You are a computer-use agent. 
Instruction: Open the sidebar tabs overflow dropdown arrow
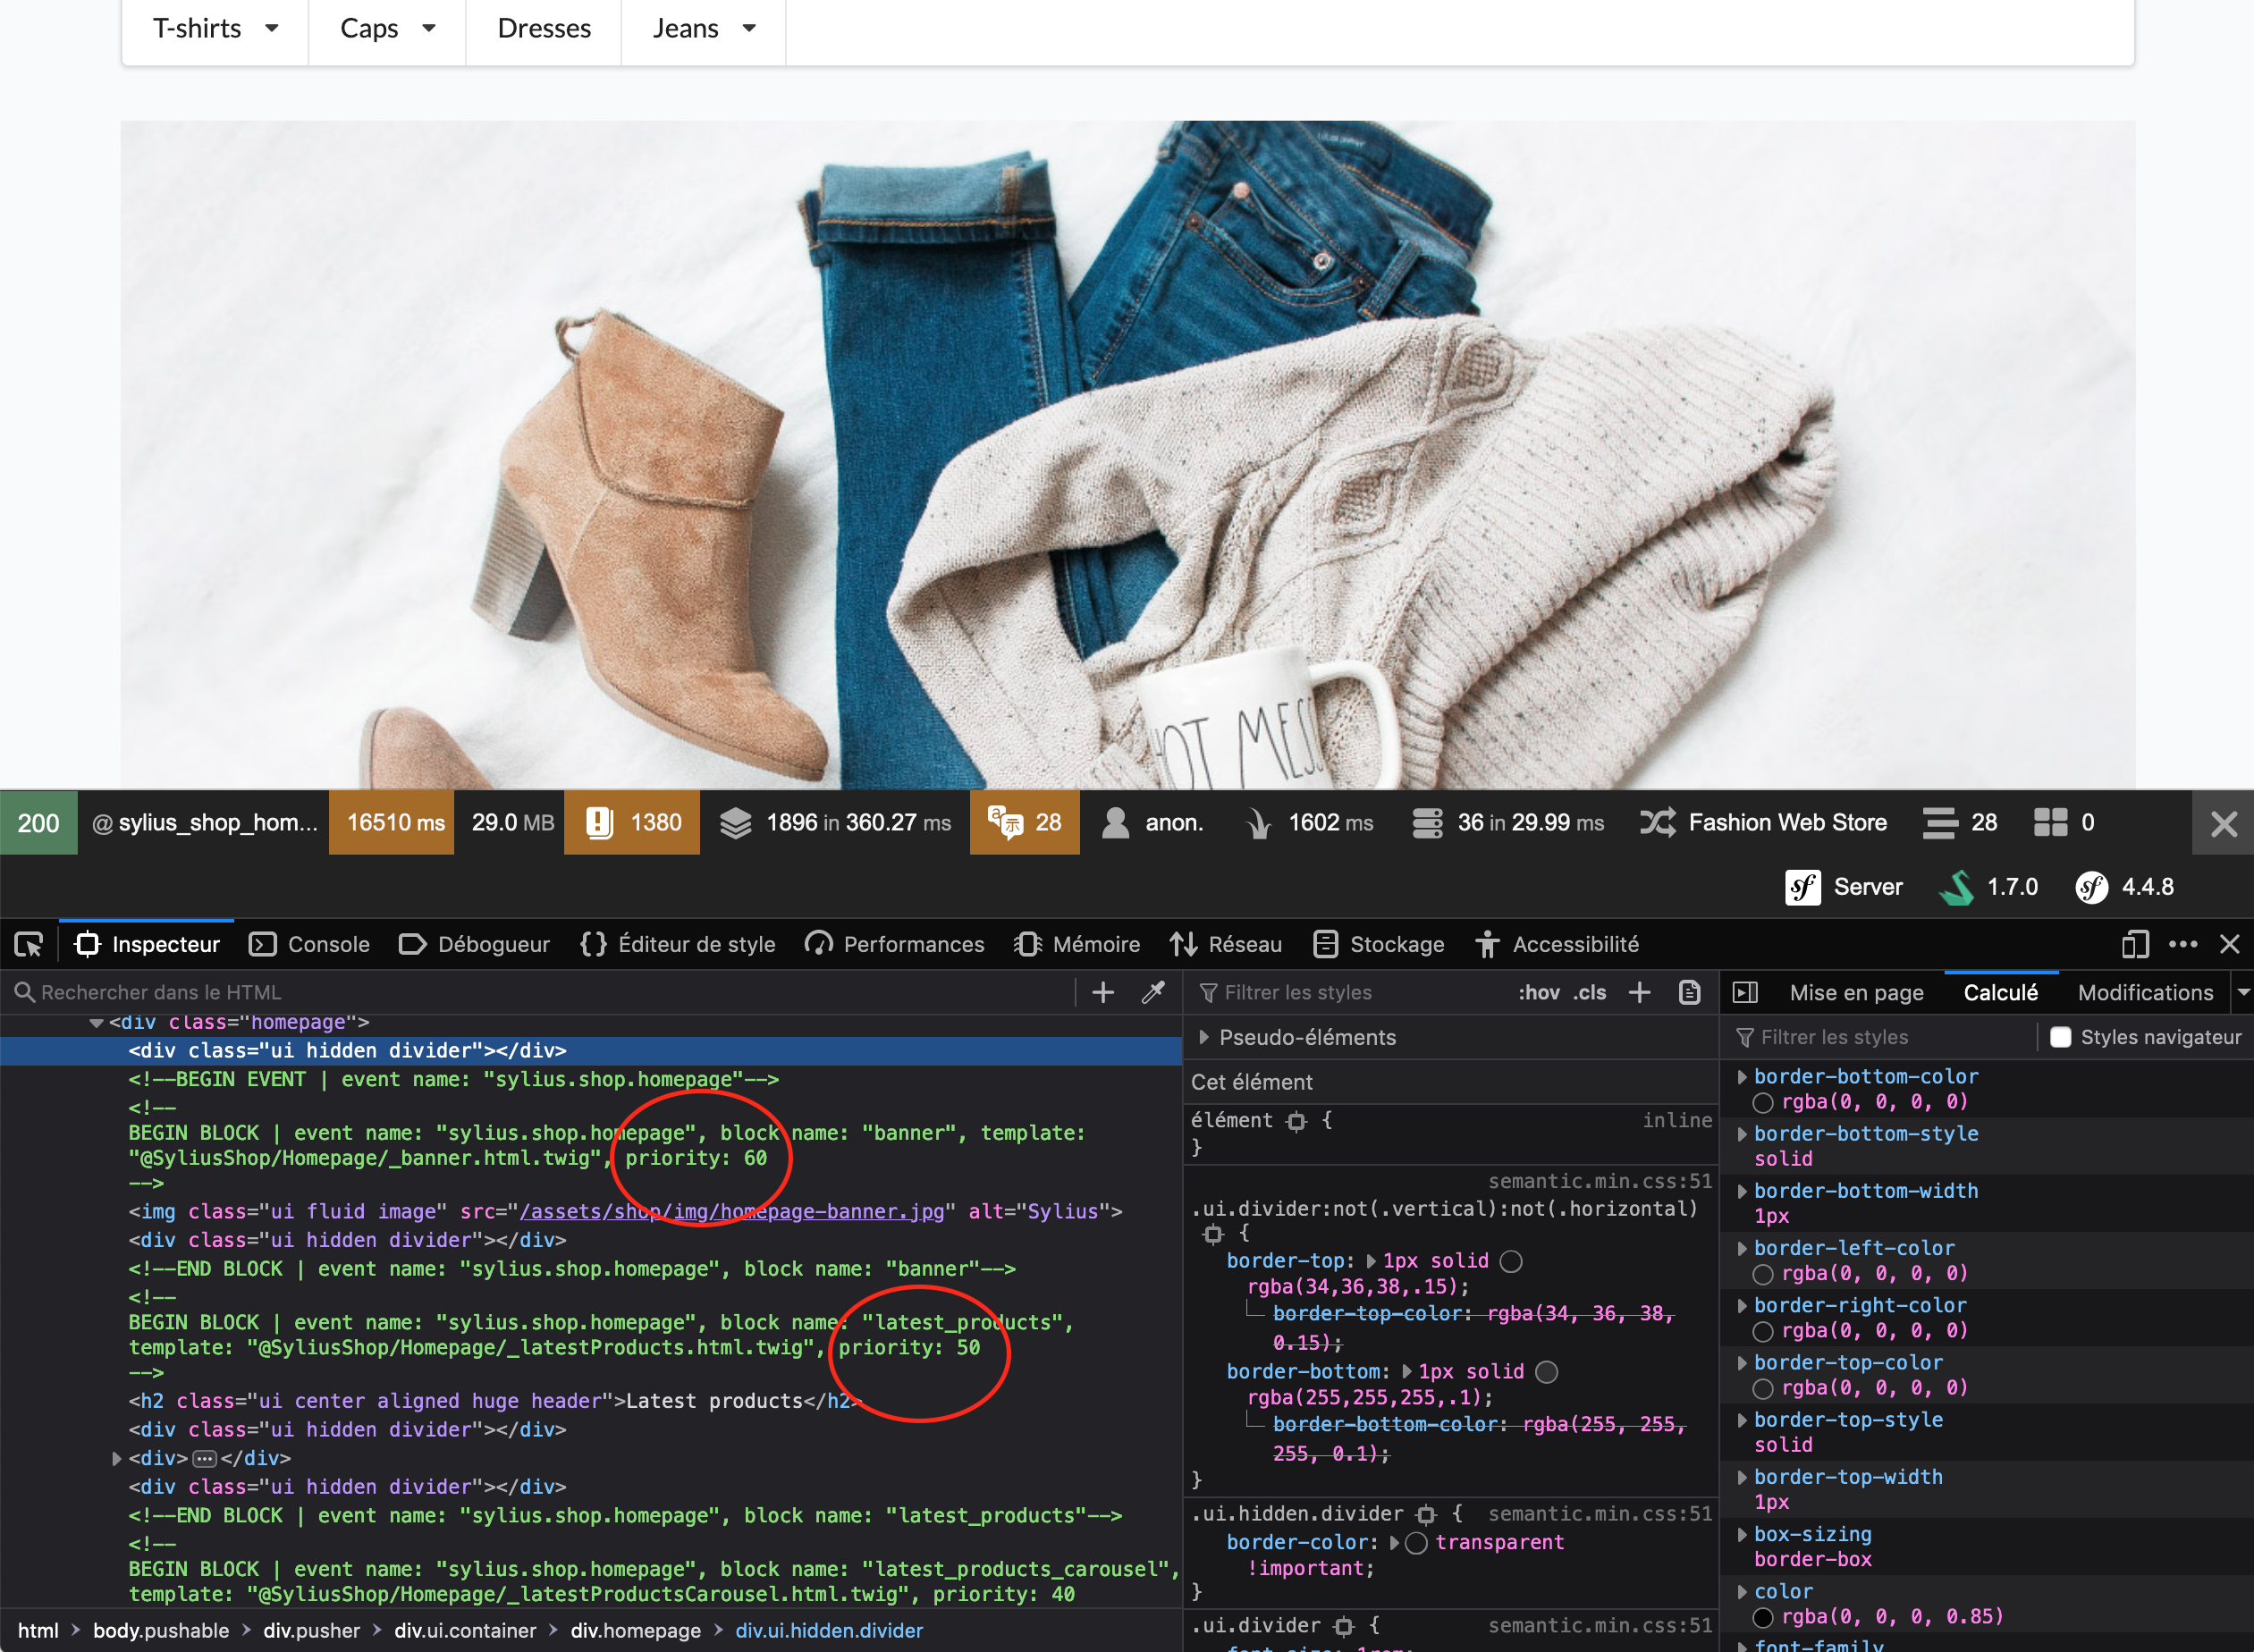click(x=2244, y=992)
